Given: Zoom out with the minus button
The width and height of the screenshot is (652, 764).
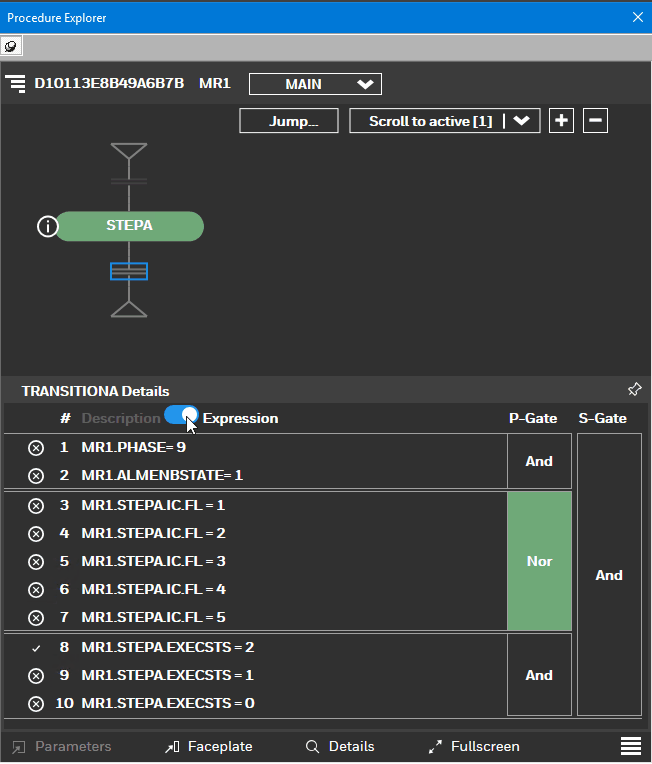Looking at the screenshot, I should 595,120.
